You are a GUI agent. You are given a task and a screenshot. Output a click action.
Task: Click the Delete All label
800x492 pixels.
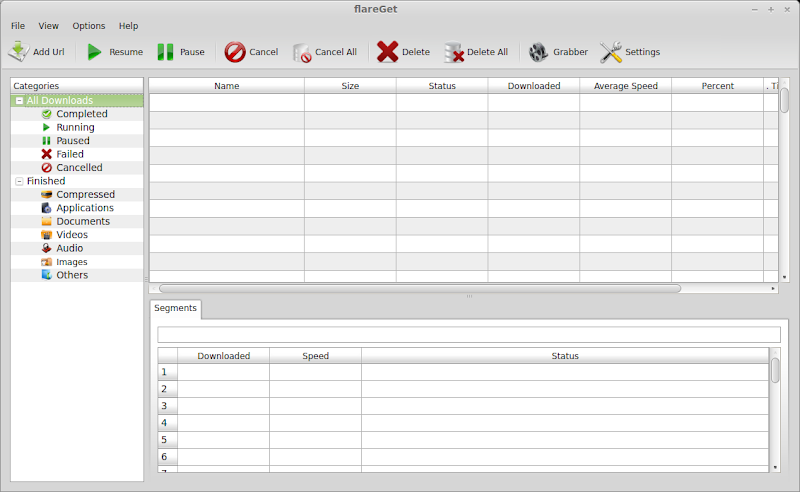(487, 52)
